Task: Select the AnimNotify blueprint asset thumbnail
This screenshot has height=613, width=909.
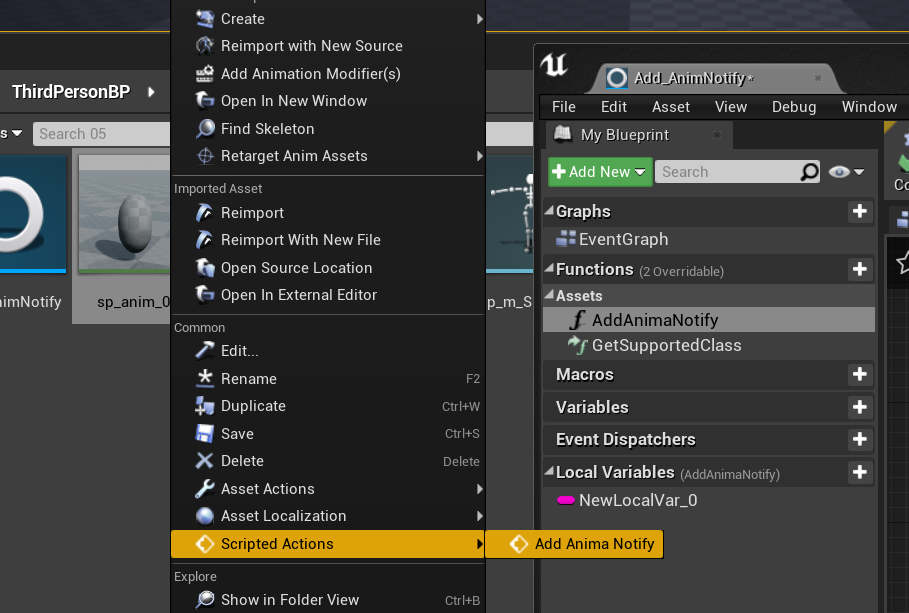Action: (x=33, y=213)
